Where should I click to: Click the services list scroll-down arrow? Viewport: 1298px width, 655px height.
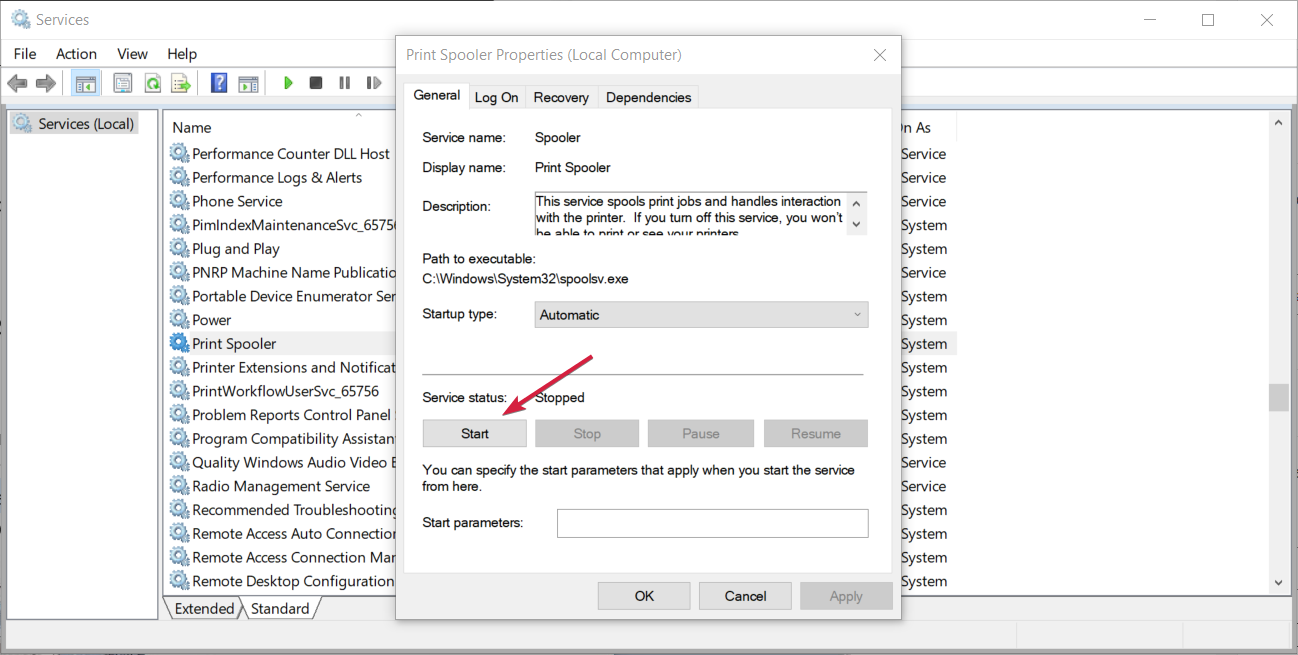click(x=1278, y=582)
